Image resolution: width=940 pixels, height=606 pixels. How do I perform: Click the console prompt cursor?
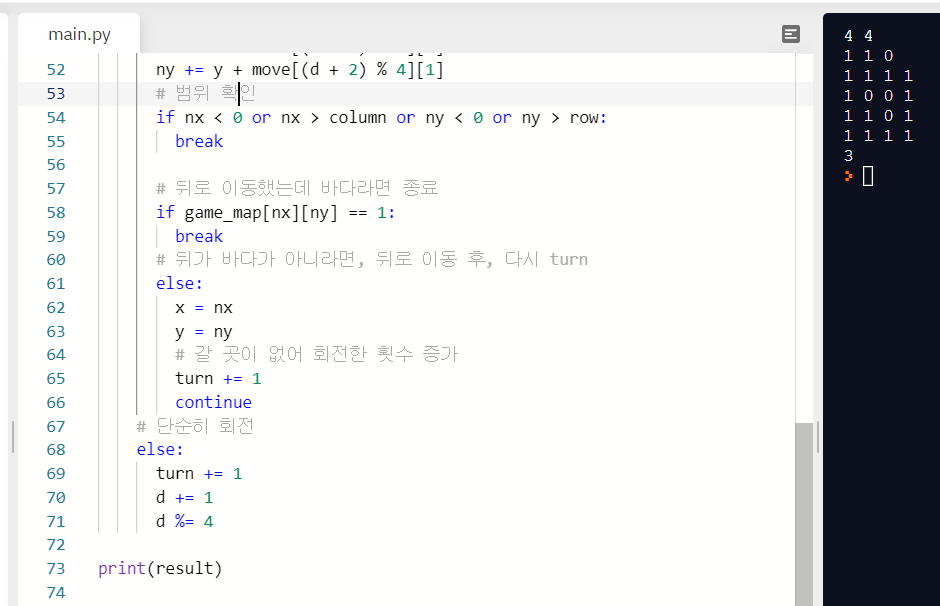tap(867, 176)
